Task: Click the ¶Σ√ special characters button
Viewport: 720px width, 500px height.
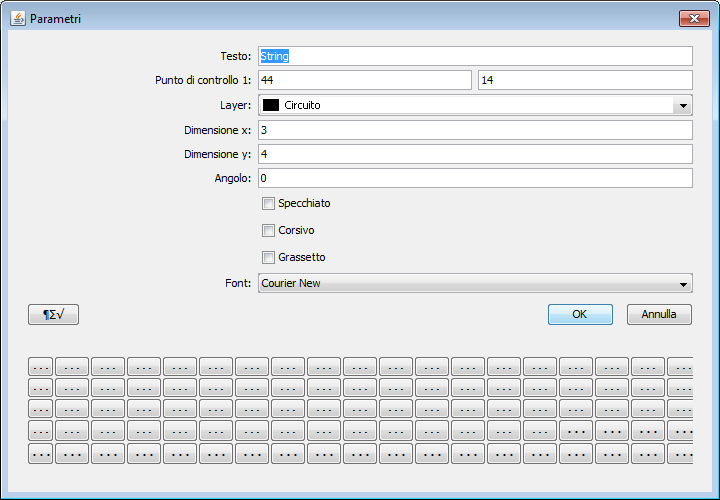Action: [53, 314]
